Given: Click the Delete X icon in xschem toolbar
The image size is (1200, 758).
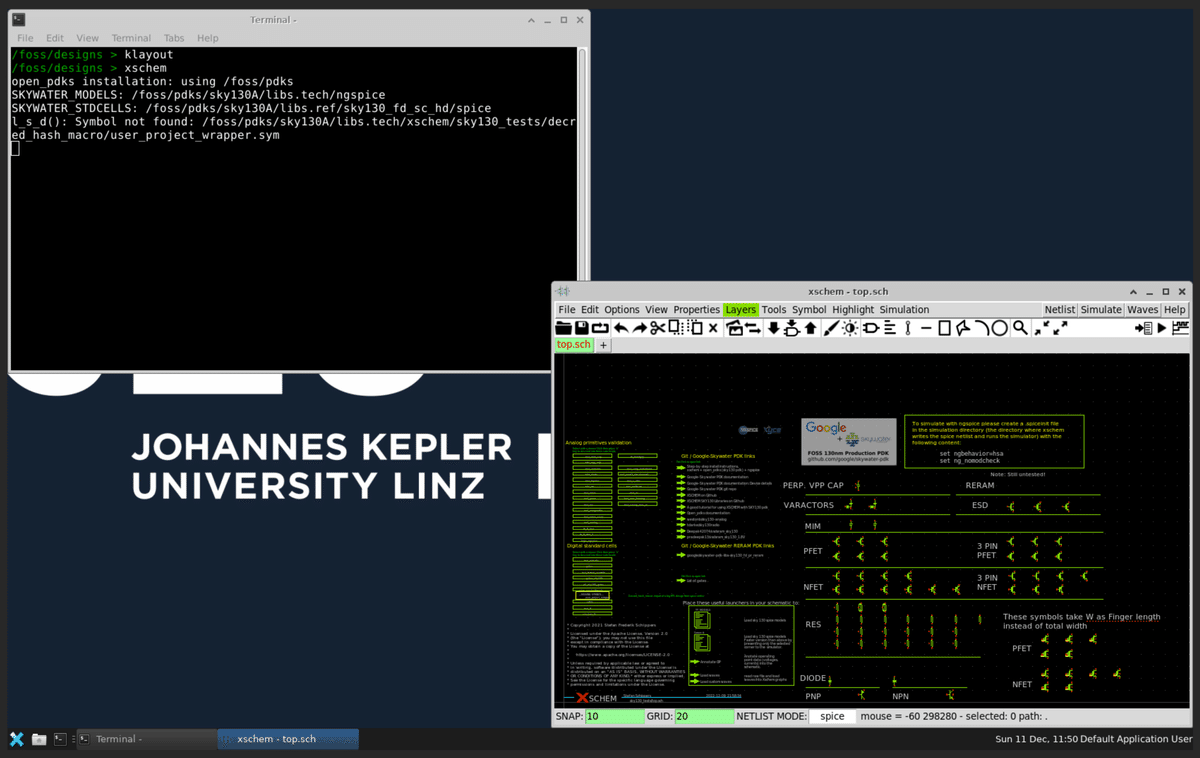Looking at the screenshot, I should pos(713,328).
